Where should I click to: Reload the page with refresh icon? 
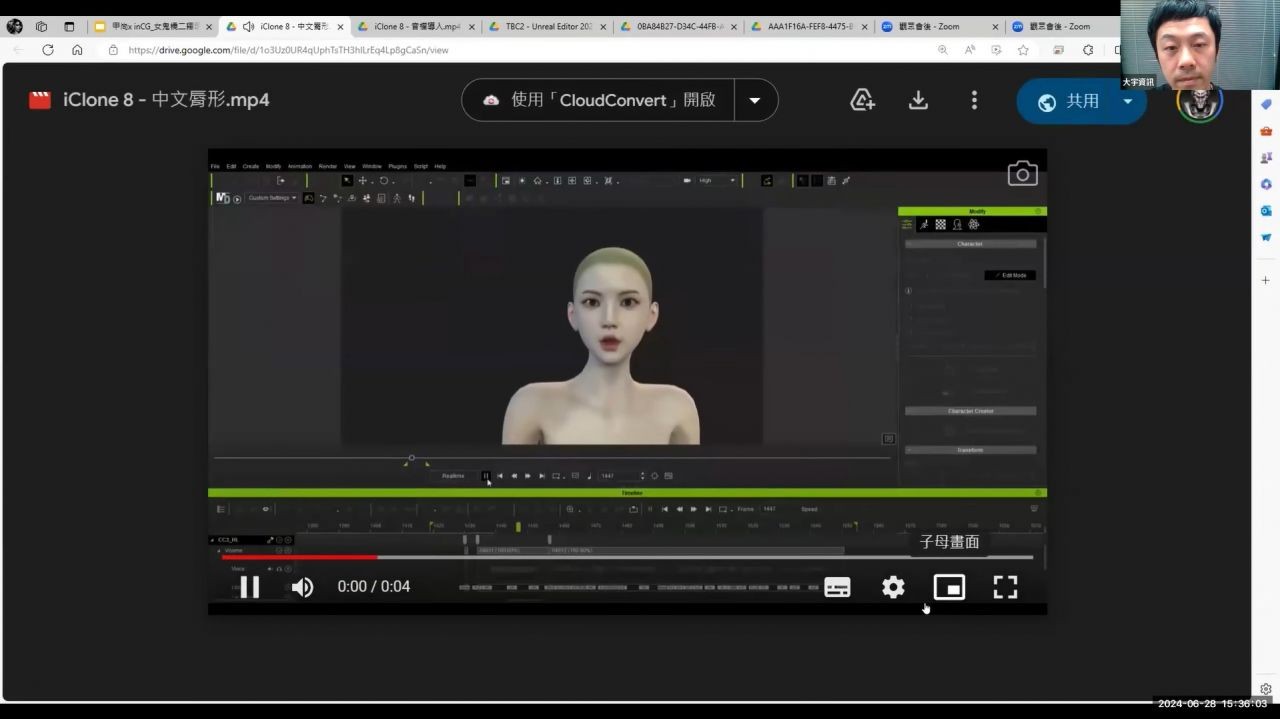[x=48, y=50]
